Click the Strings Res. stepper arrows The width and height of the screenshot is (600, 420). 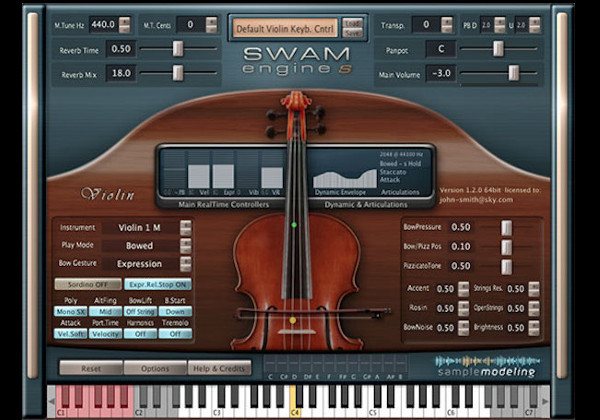(534, 289)
